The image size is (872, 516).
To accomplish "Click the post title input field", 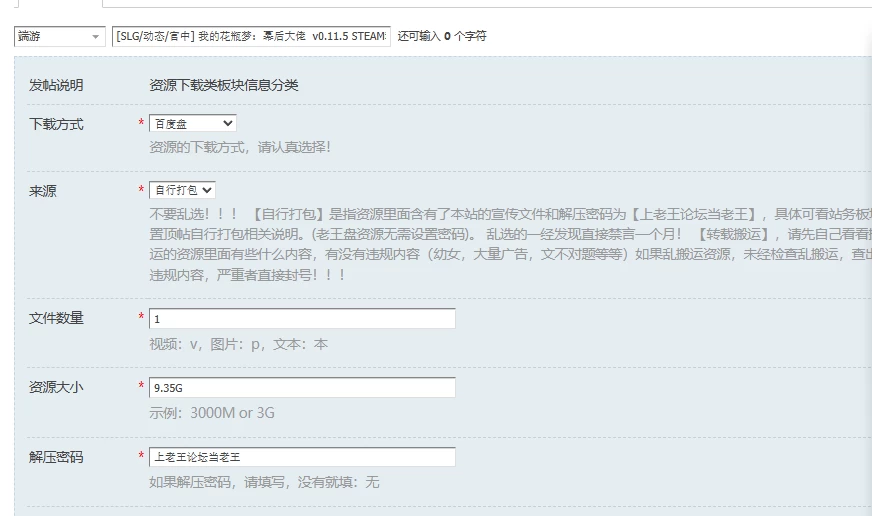I will coord(251,37).
